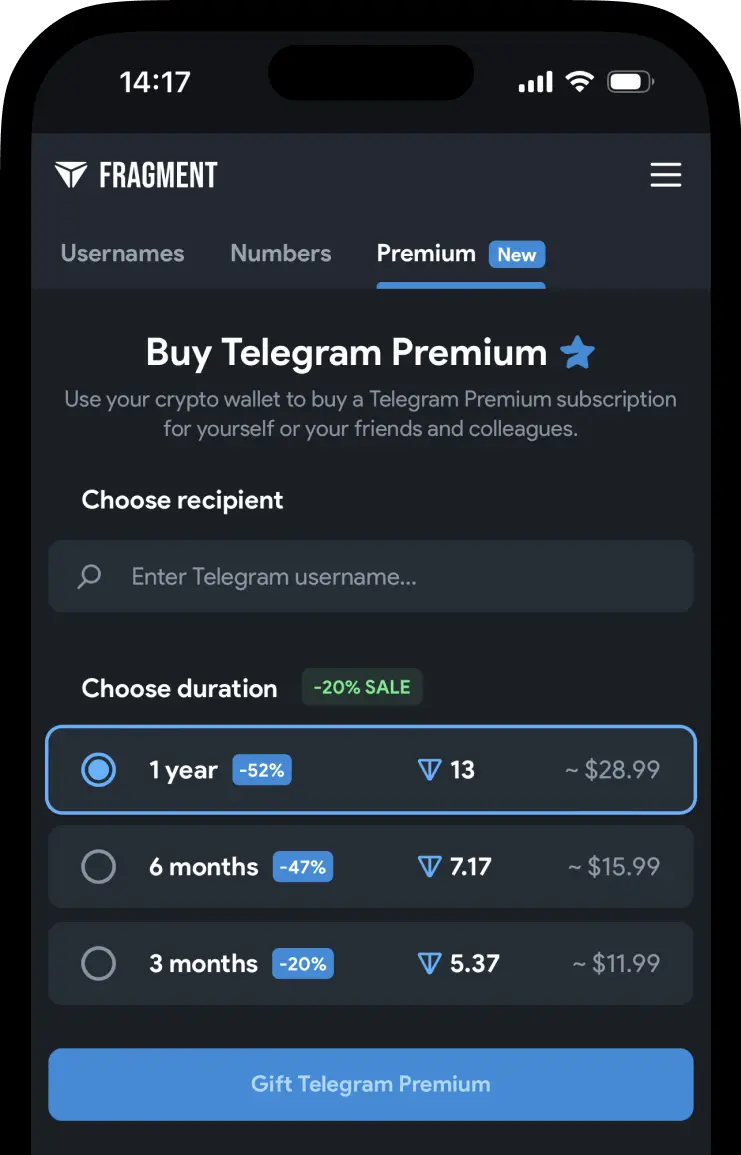This screenshot has height=1155, width=741.
Task: Click the magnifier icon in the username field
Action: click(x=89, y=576)
